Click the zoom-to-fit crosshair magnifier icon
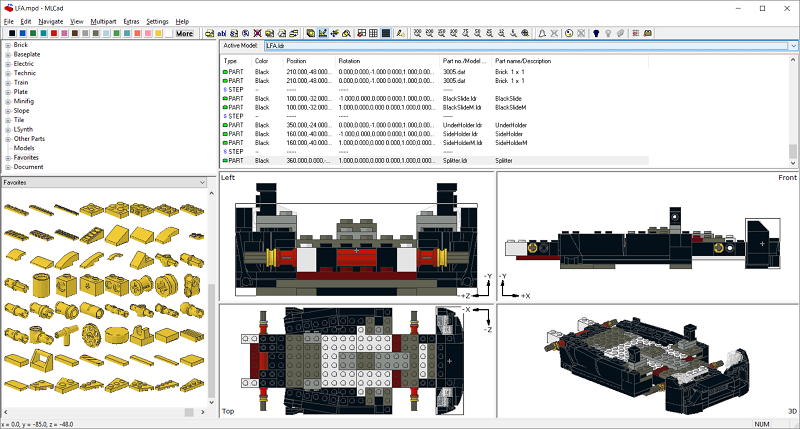 pos(525,33)
